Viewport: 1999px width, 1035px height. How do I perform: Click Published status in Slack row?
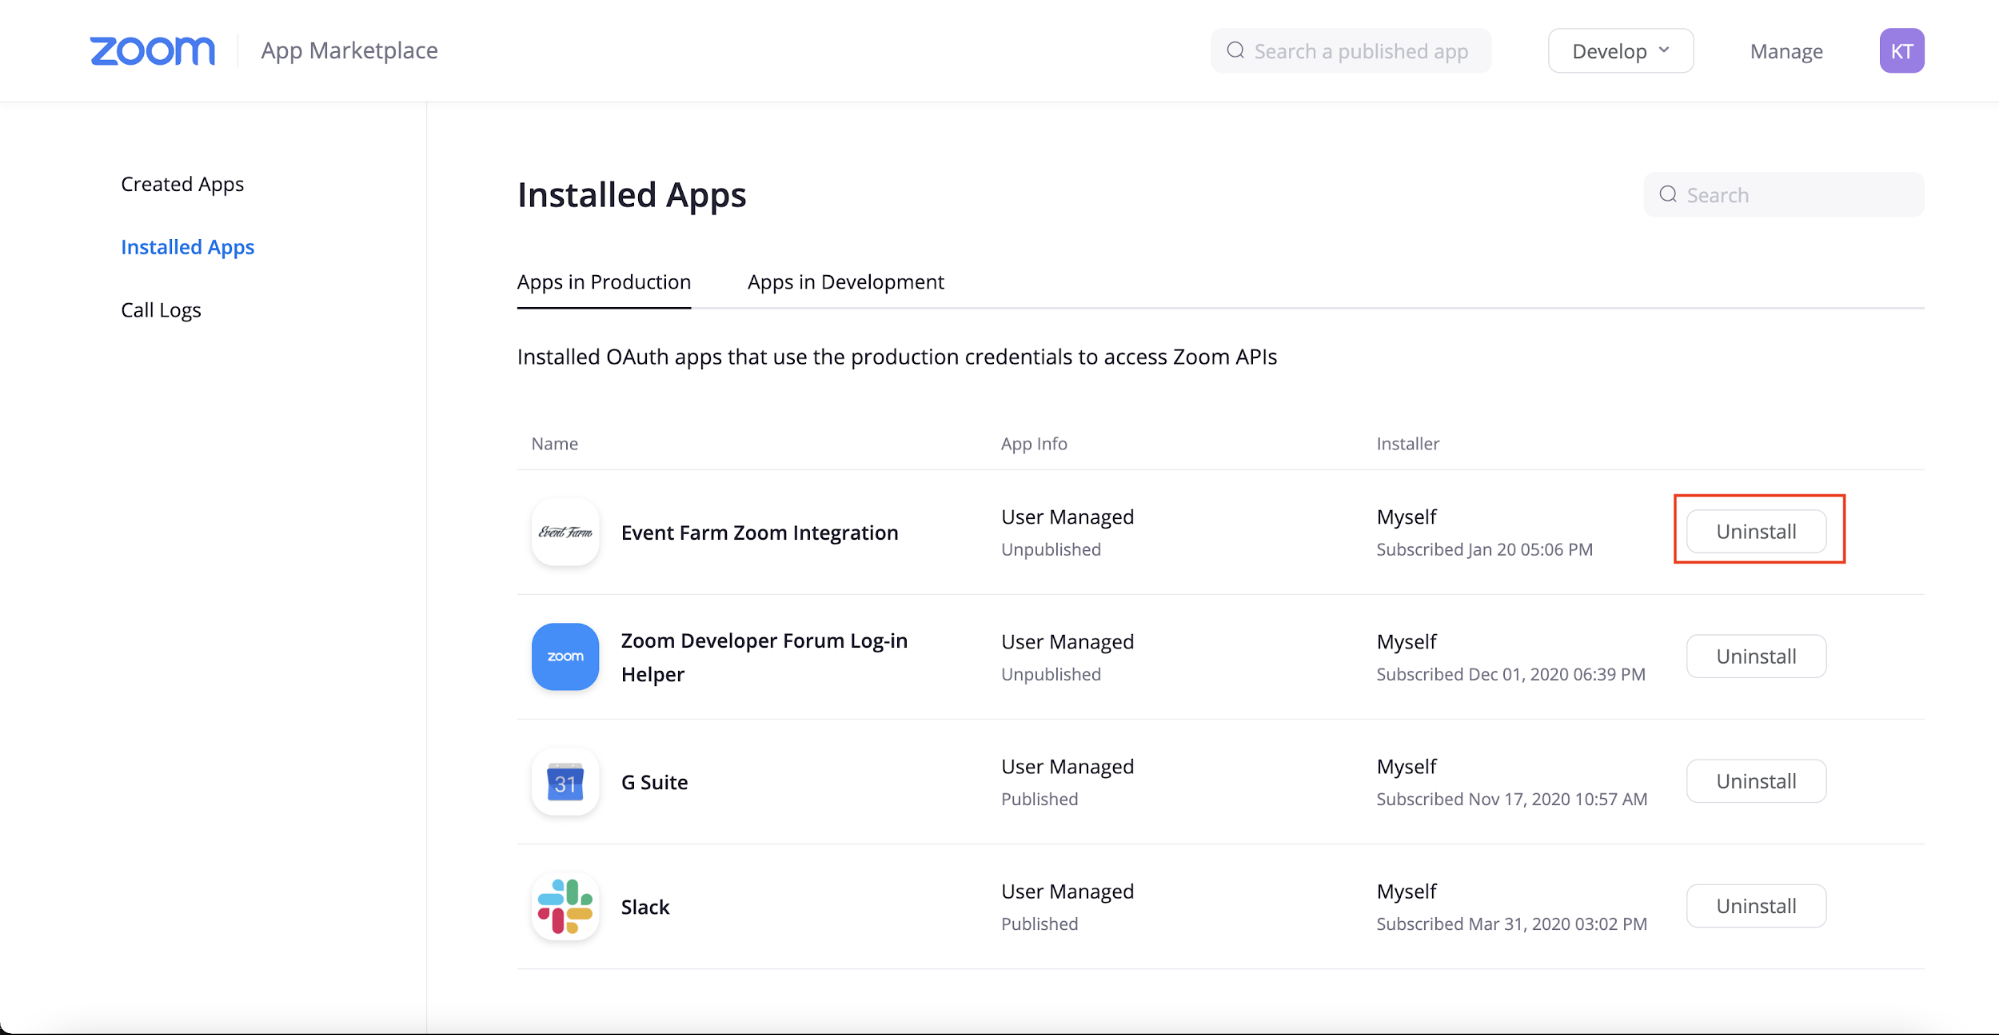click(x=1039, y=924)
